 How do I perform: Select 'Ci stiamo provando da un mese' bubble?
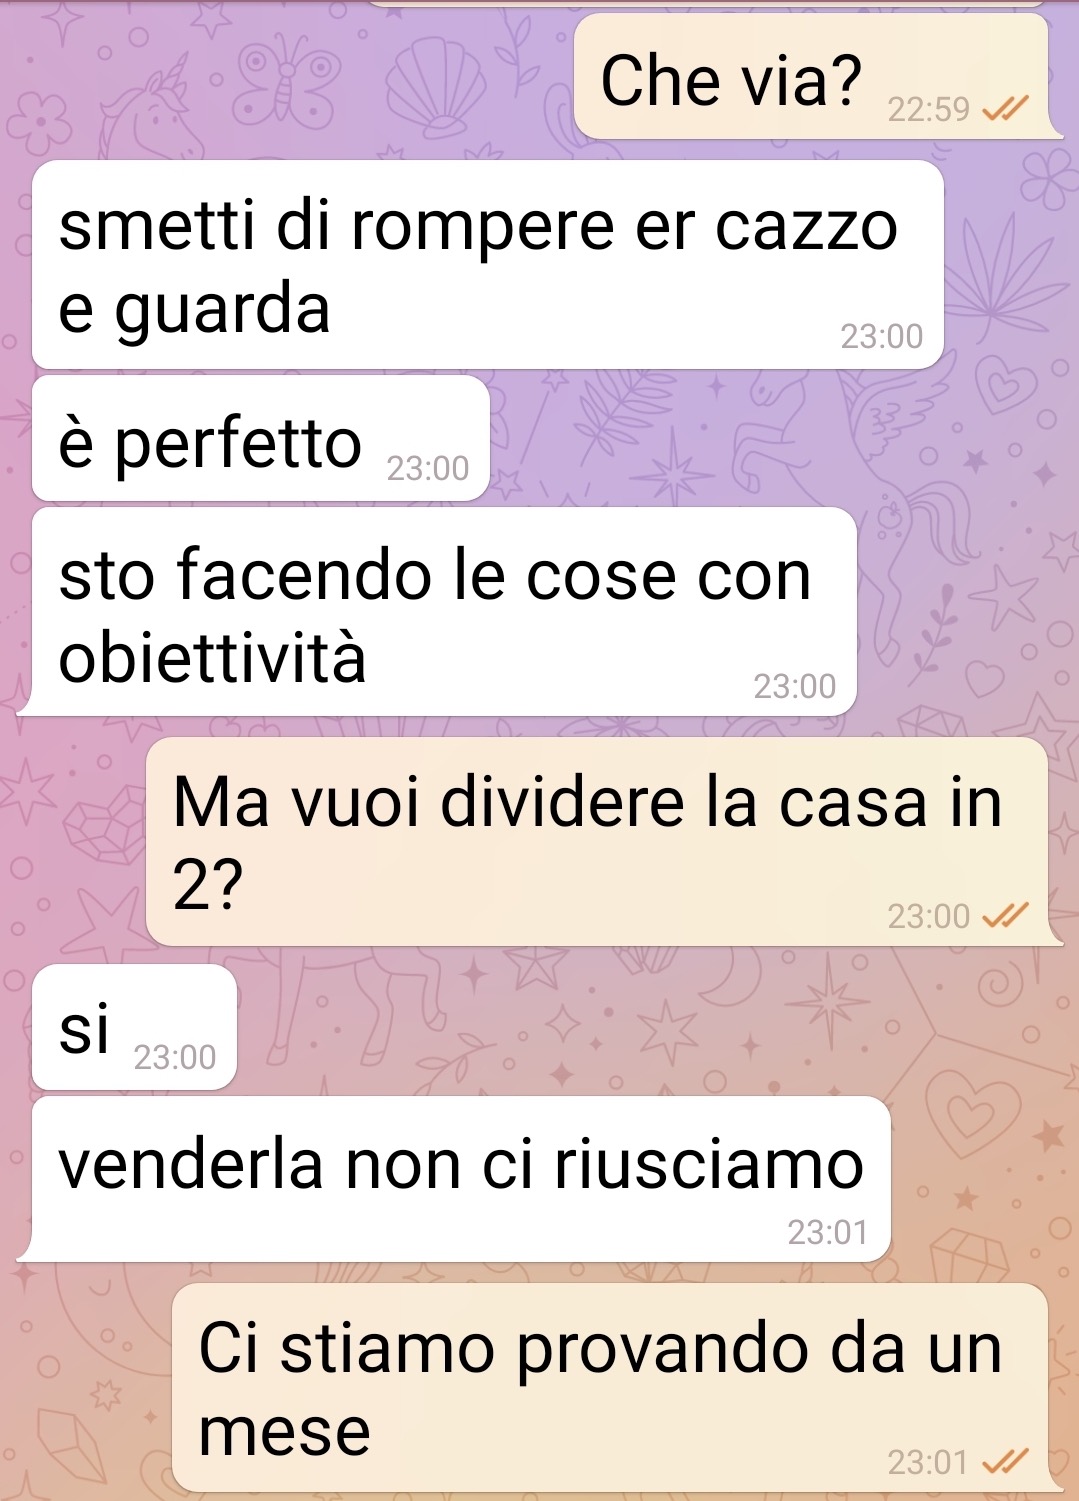pos(611,1387)
